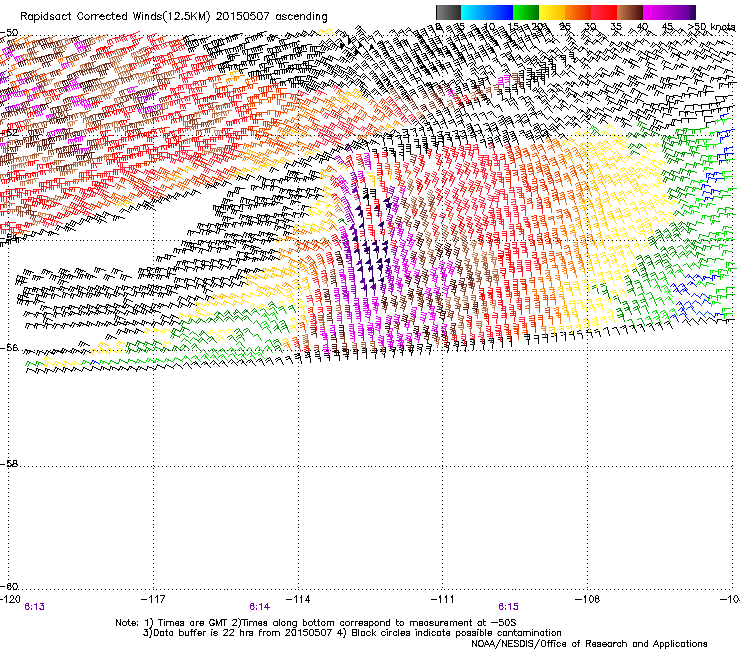Screen dimensions: 740x650
Task: Click the longitude label -114
Action: 298,599
